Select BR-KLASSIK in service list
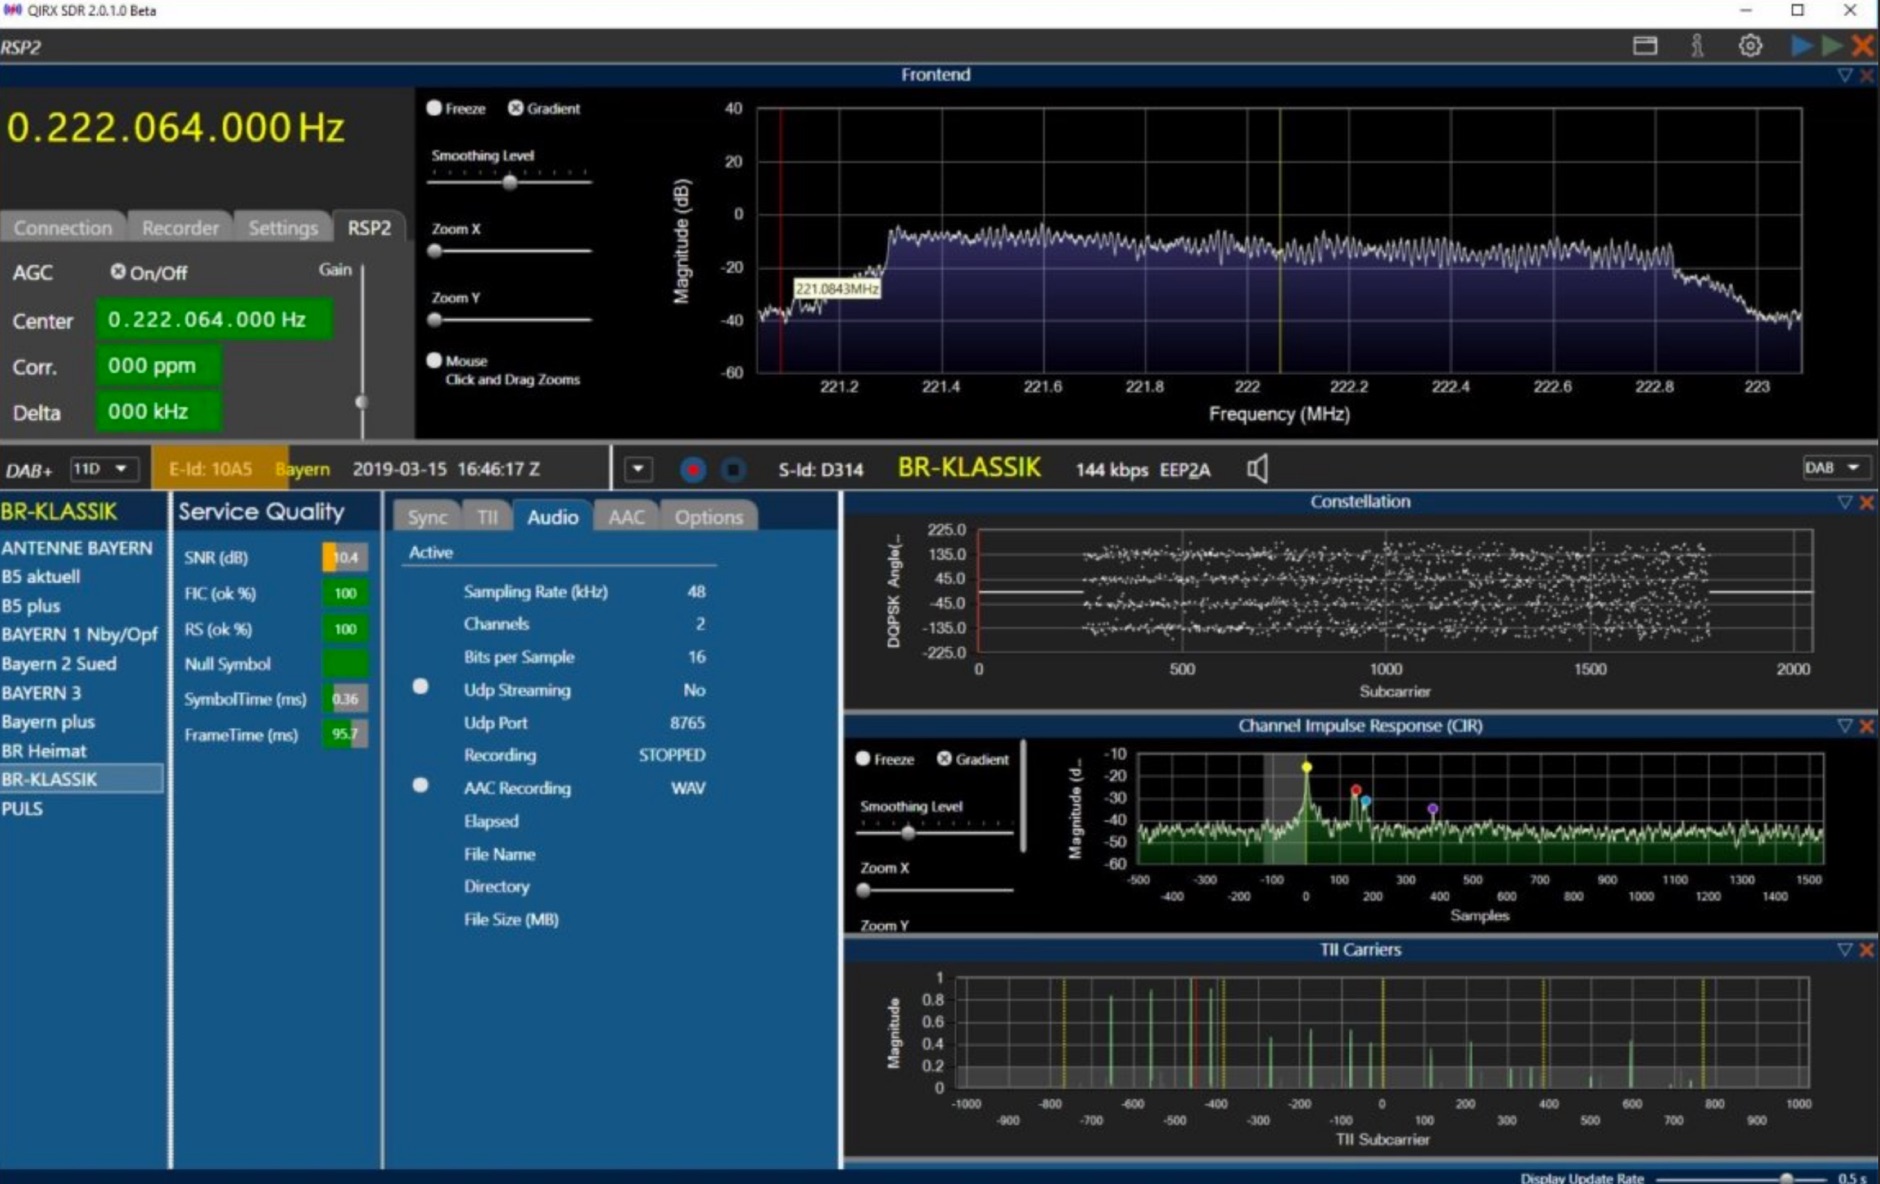 coord(82,779)
